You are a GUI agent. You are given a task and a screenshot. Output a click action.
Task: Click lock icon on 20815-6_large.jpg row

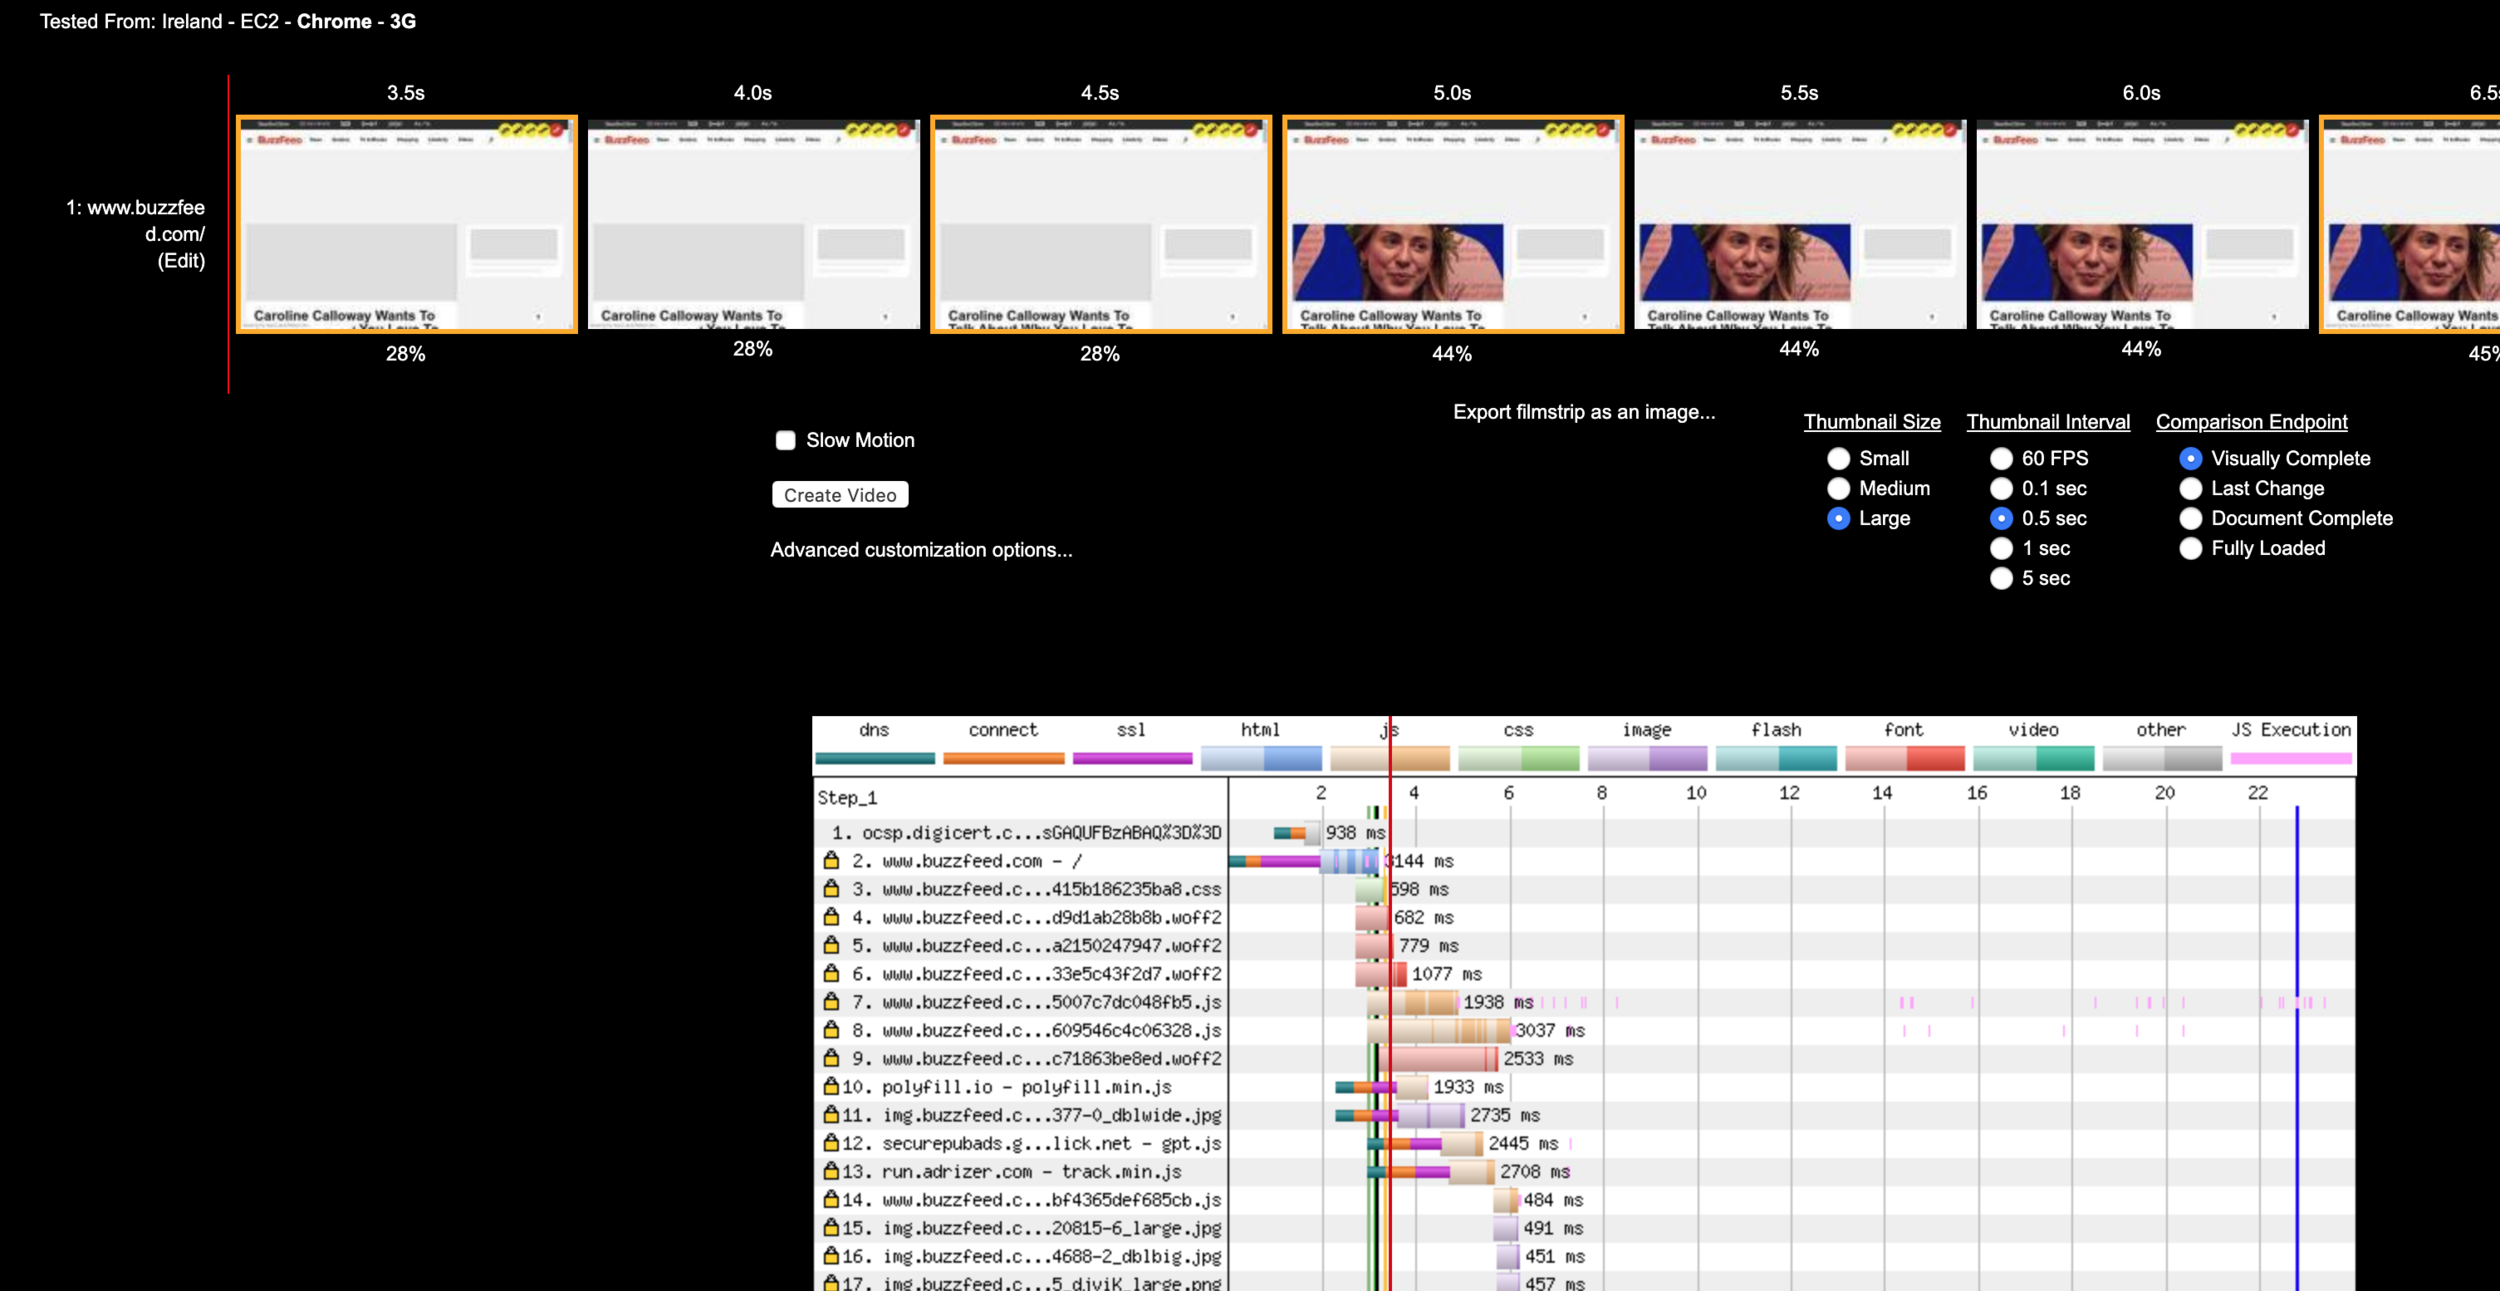point(831,1227)
